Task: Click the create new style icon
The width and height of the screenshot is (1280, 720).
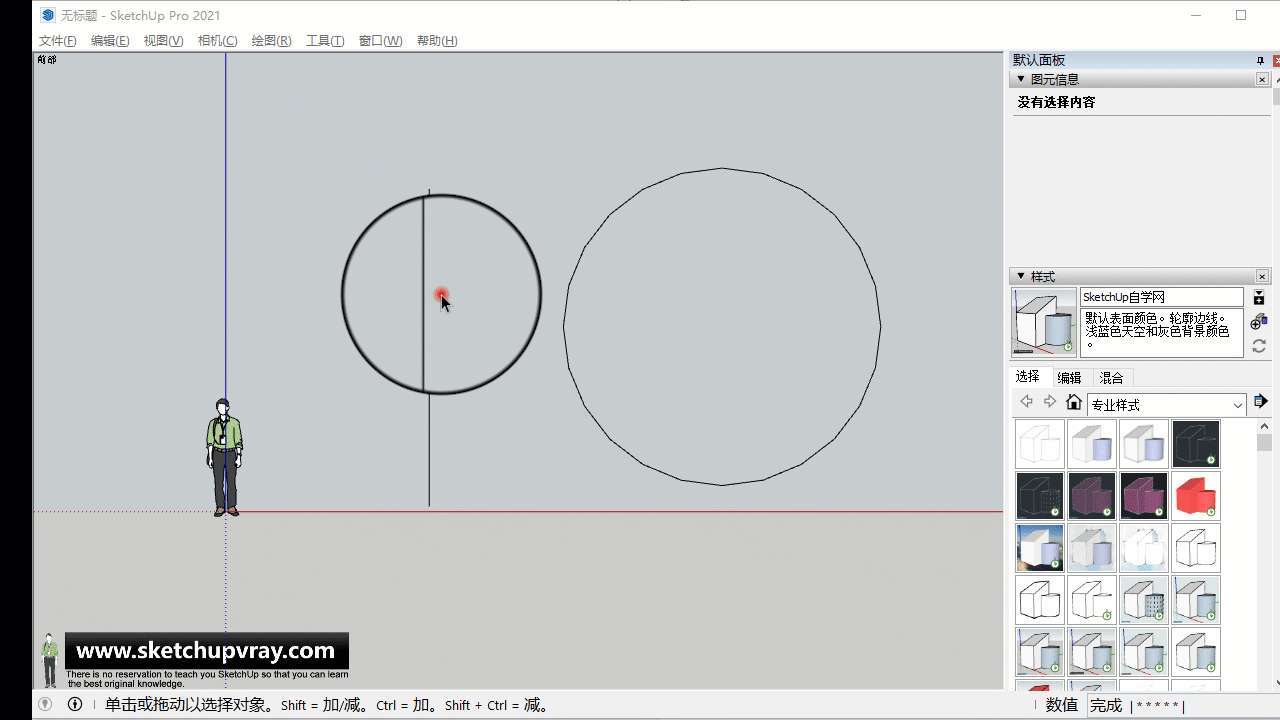Action: (1259, 321)
